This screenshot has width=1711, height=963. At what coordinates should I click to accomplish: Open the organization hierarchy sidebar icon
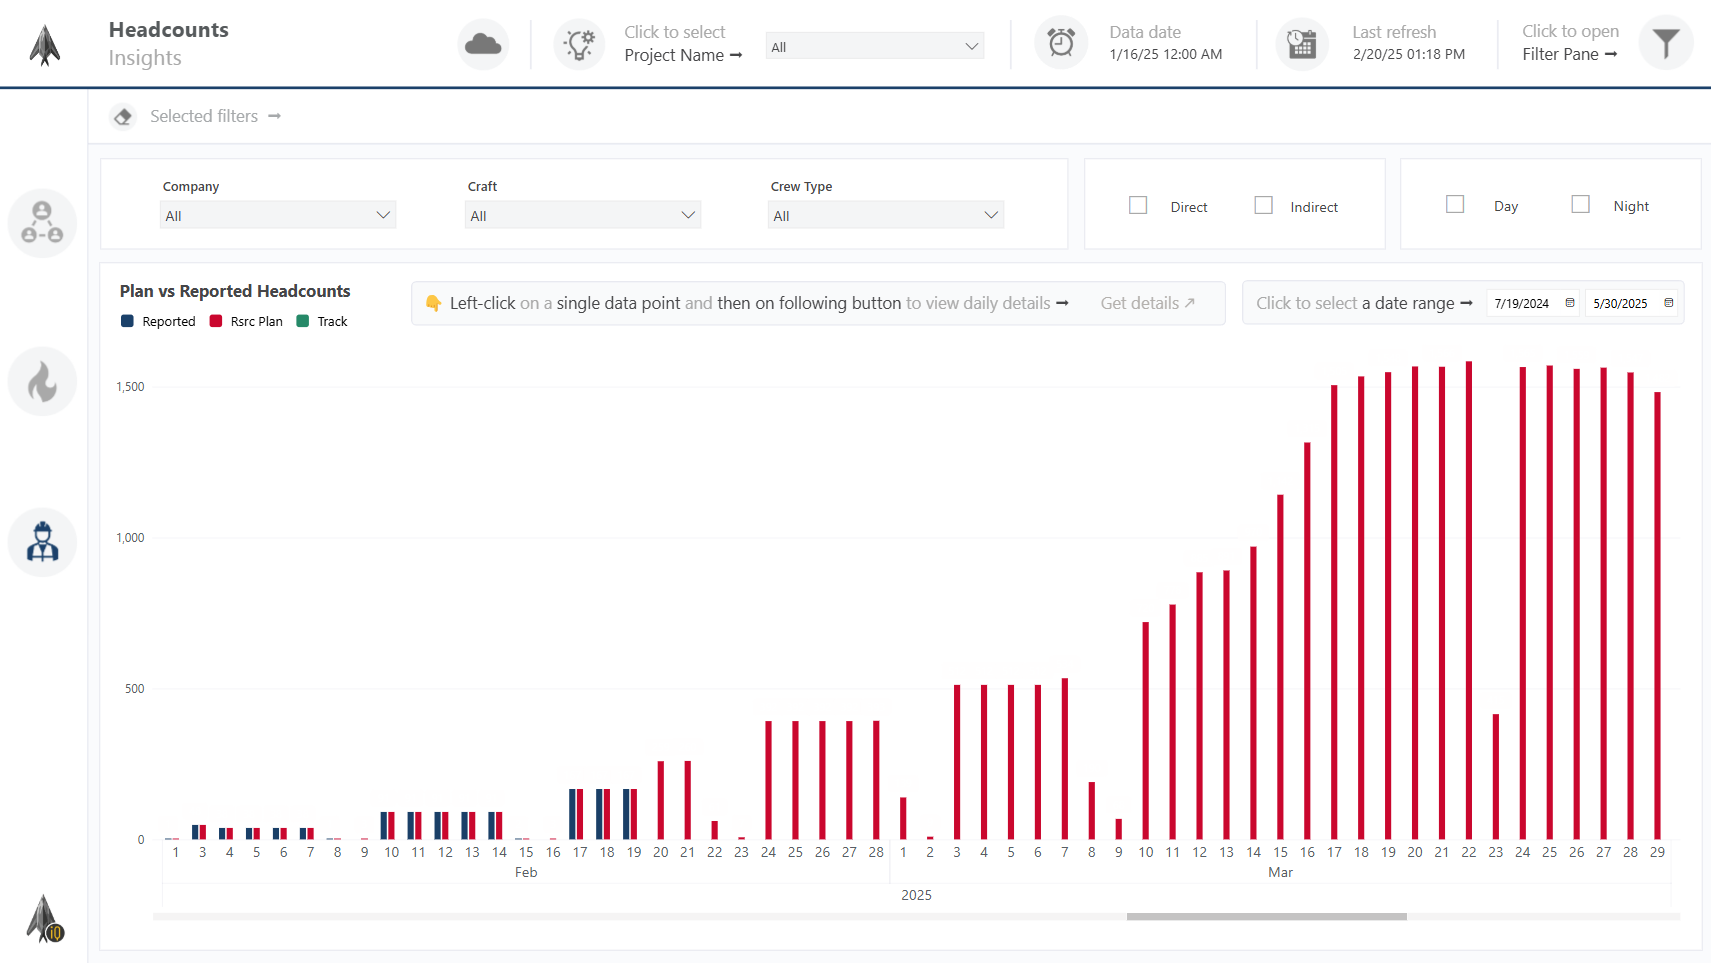coord(42,222)
